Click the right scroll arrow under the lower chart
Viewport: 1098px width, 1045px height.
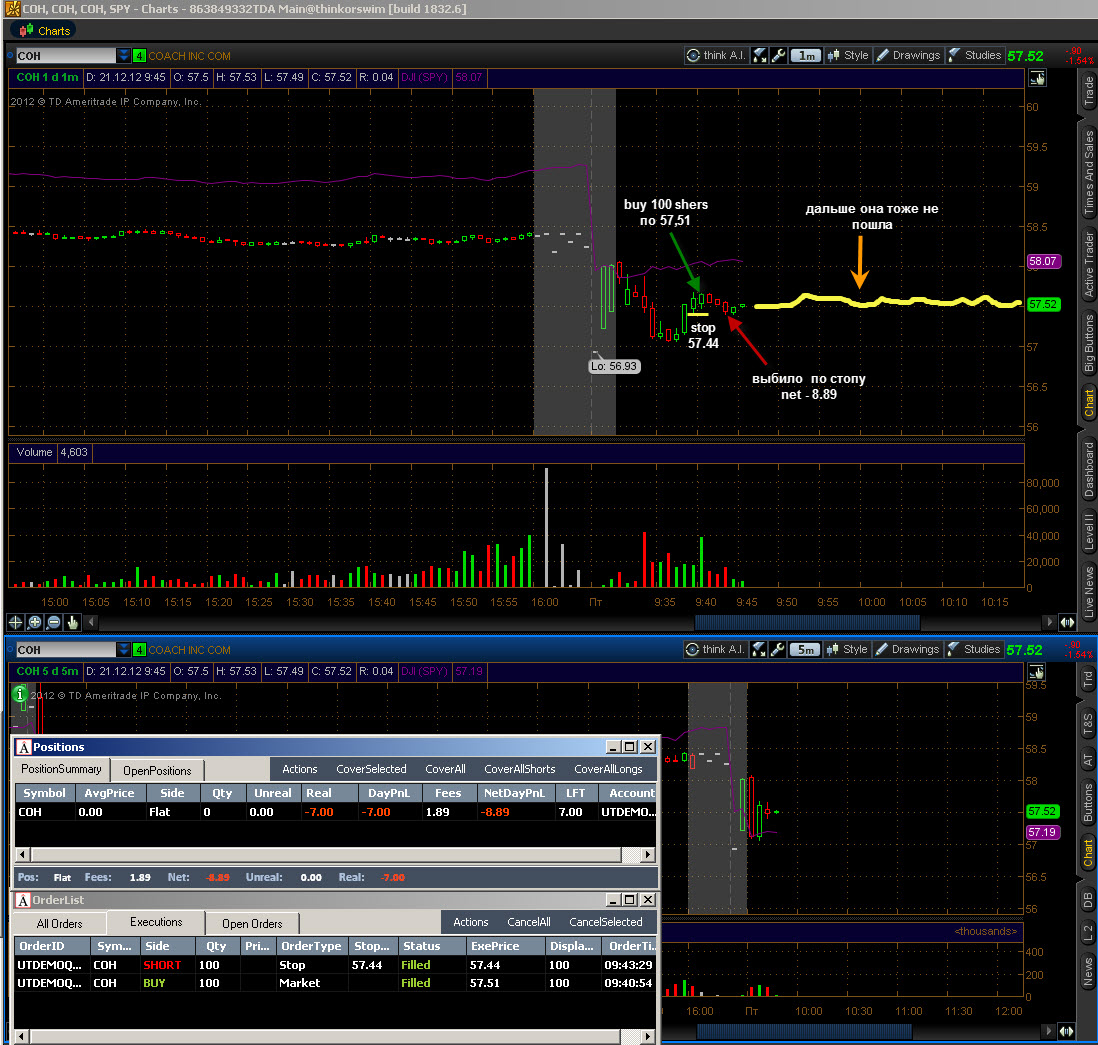pyautogui.click(x=1048, y=1030)
